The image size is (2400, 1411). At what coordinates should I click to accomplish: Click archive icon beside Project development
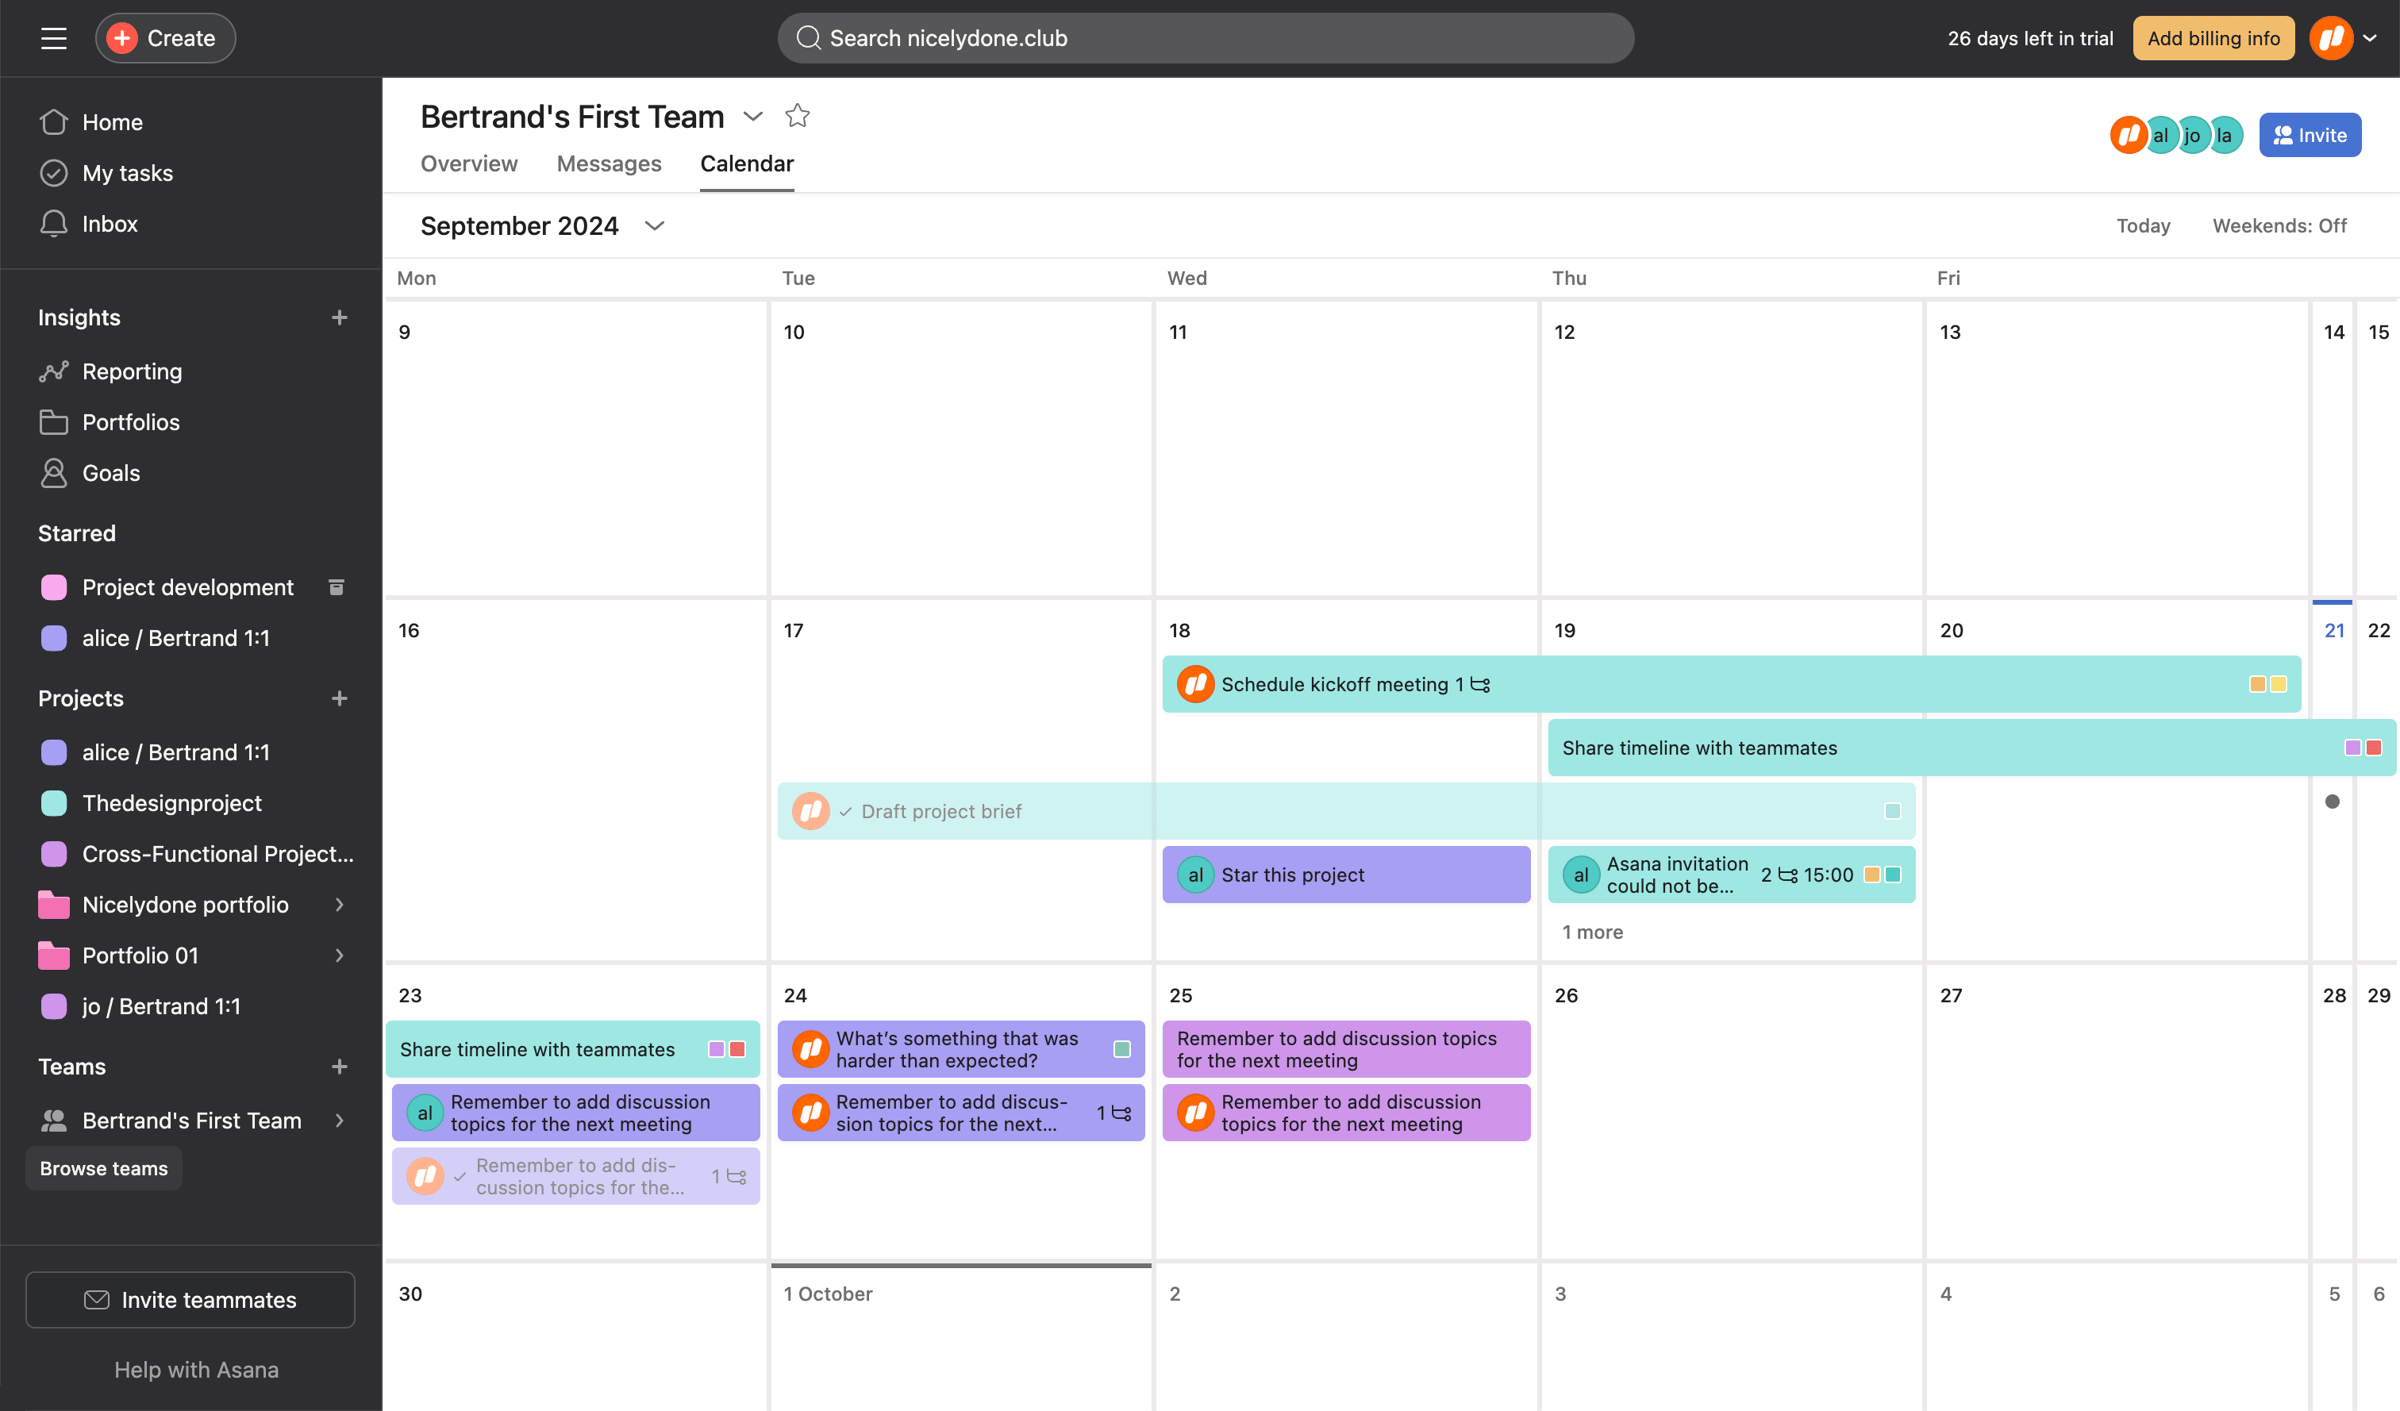336,587
